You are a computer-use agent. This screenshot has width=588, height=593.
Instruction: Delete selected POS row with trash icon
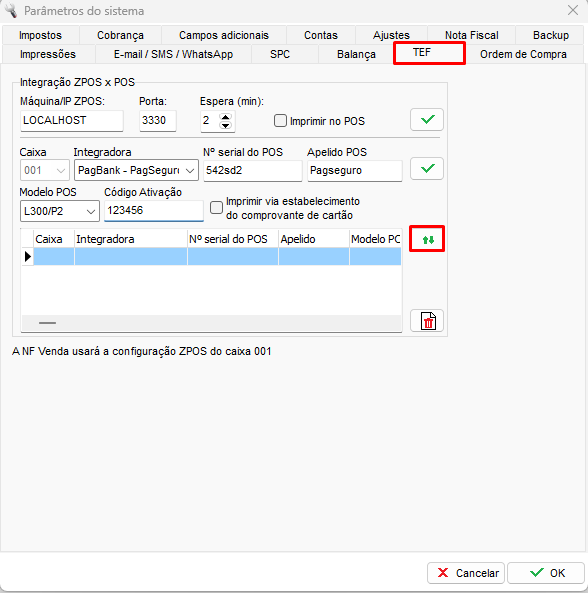[427, 321]
